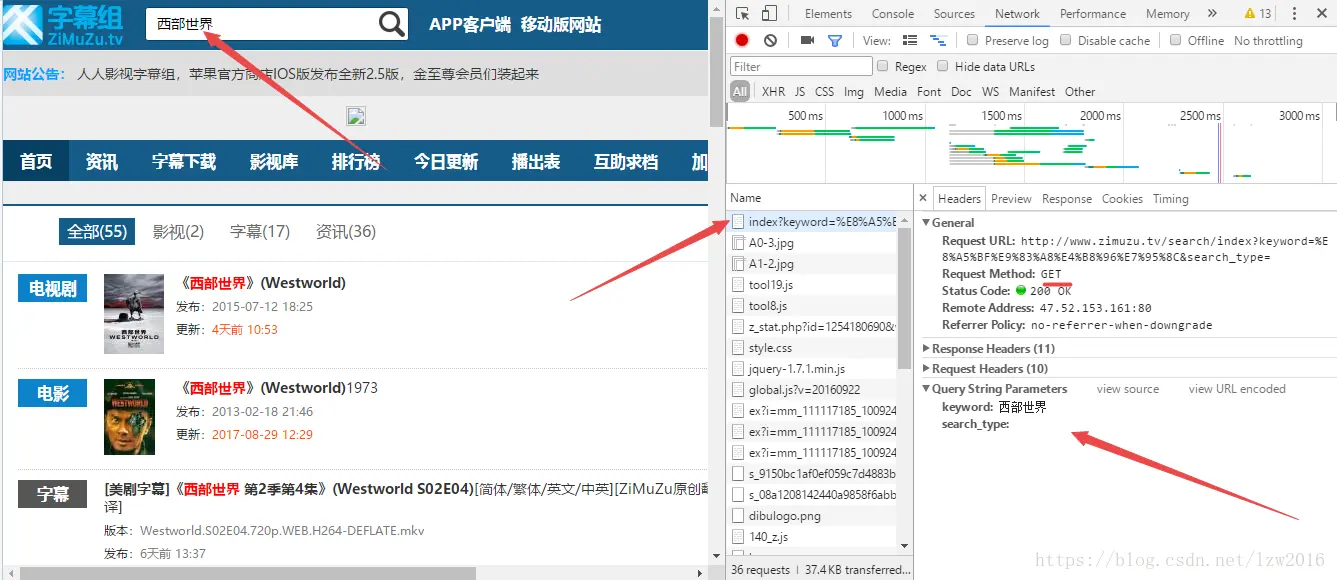
Task: Select the All filter type
Action: coord(740,91)
